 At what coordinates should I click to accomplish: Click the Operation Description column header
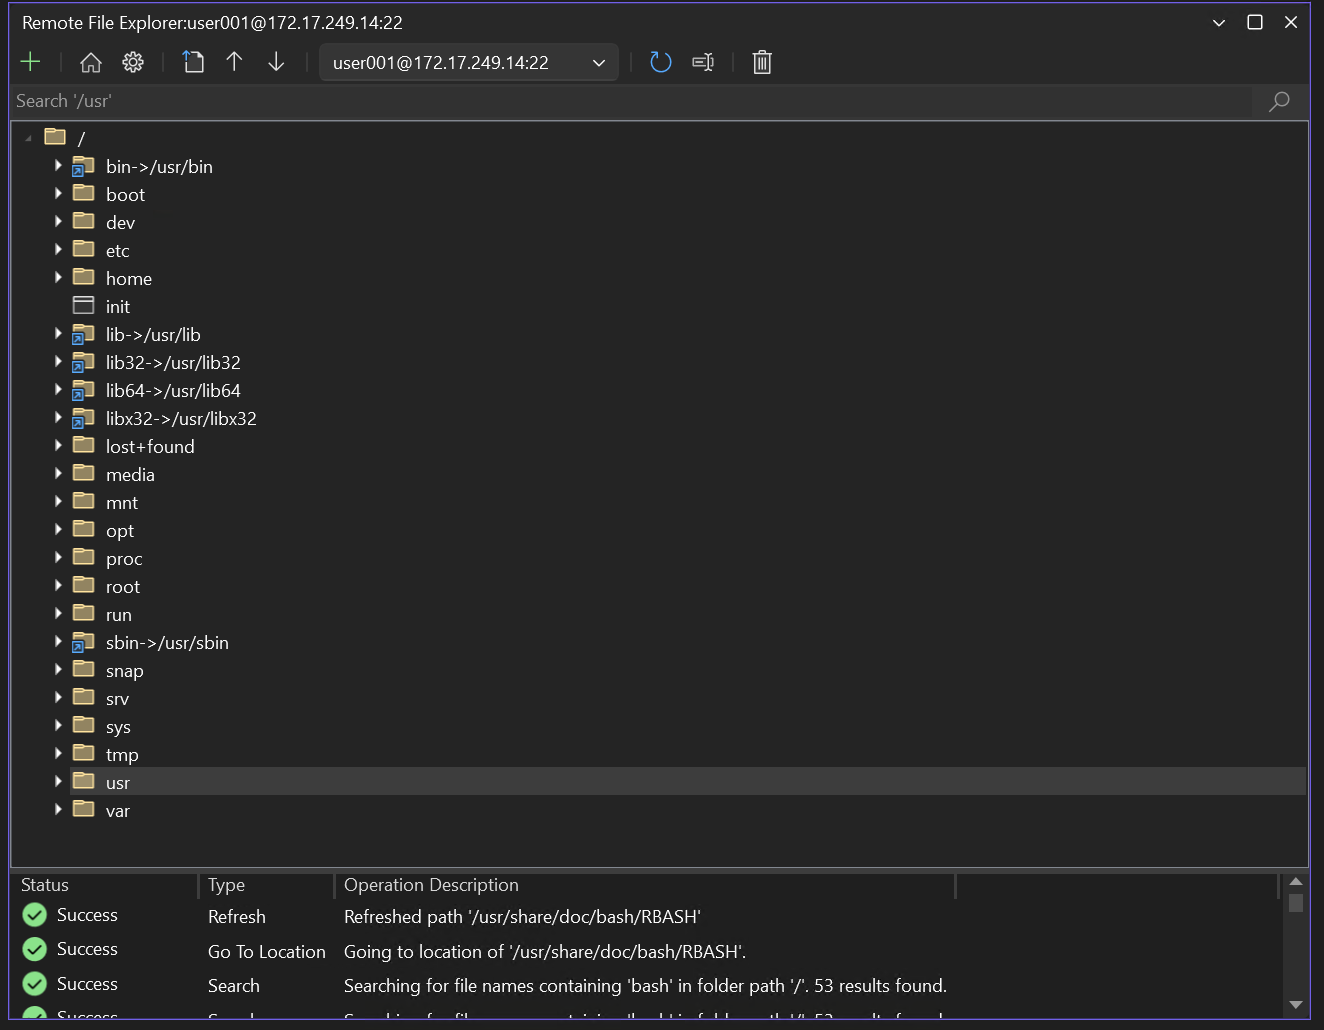pos(431,885)
